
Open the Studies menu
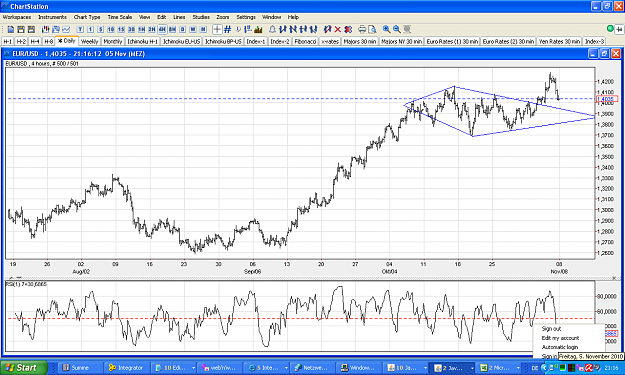201,17
